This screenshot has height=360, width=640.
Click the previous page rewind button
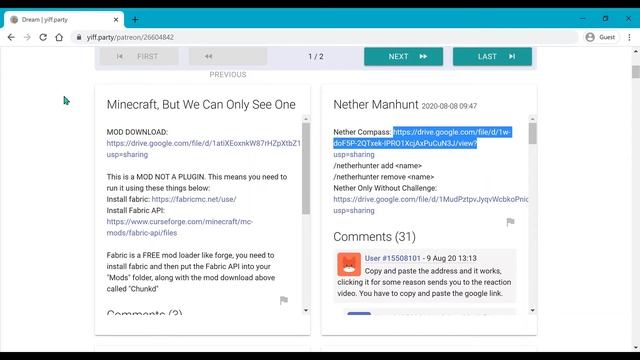point(228,56)
